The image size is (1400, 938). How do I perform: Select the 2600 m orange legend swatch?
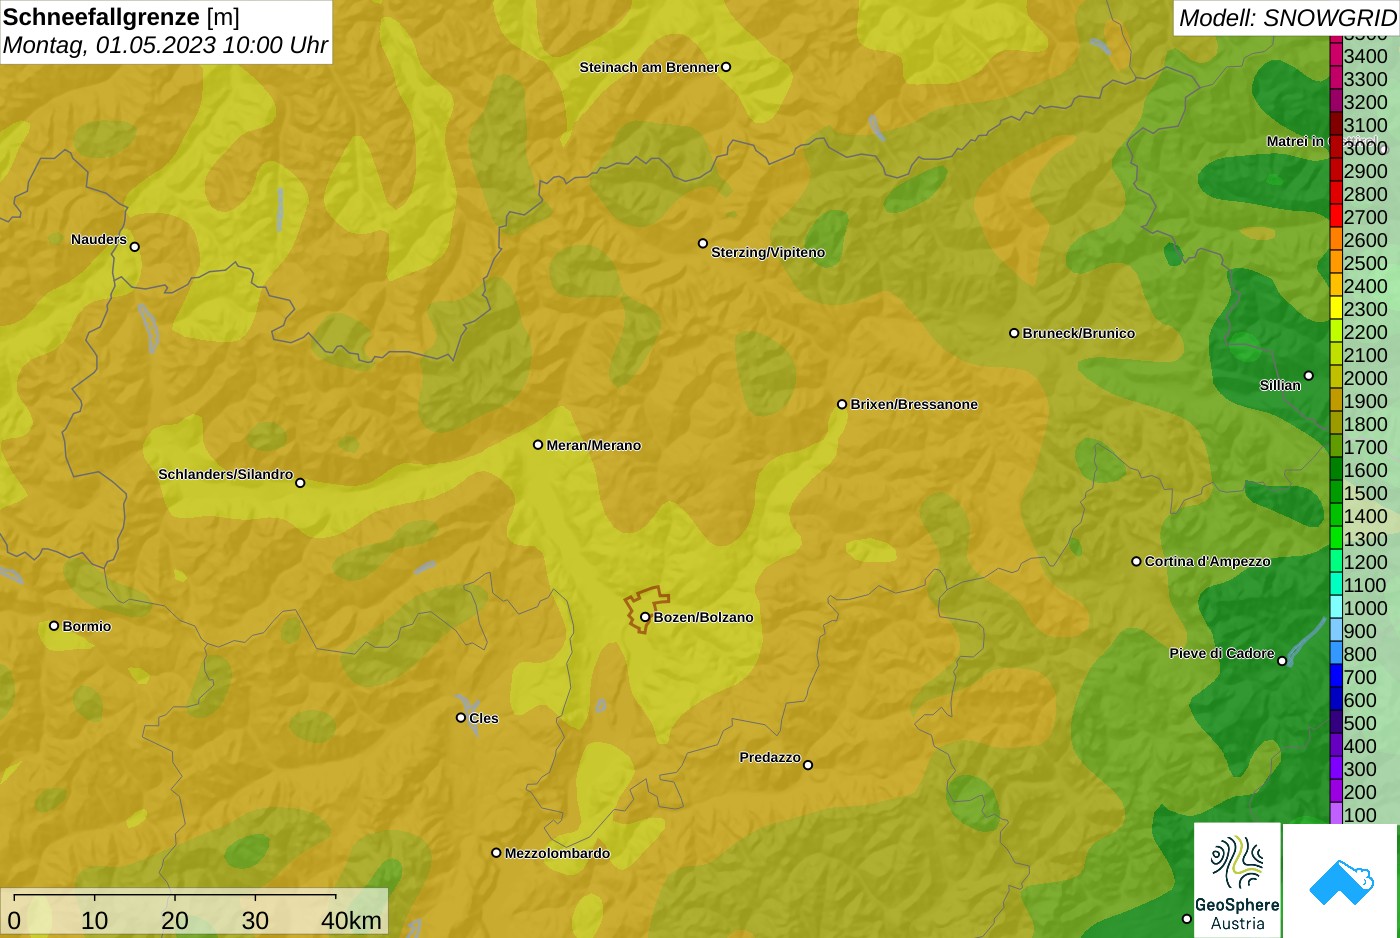tap(1336, 240)
